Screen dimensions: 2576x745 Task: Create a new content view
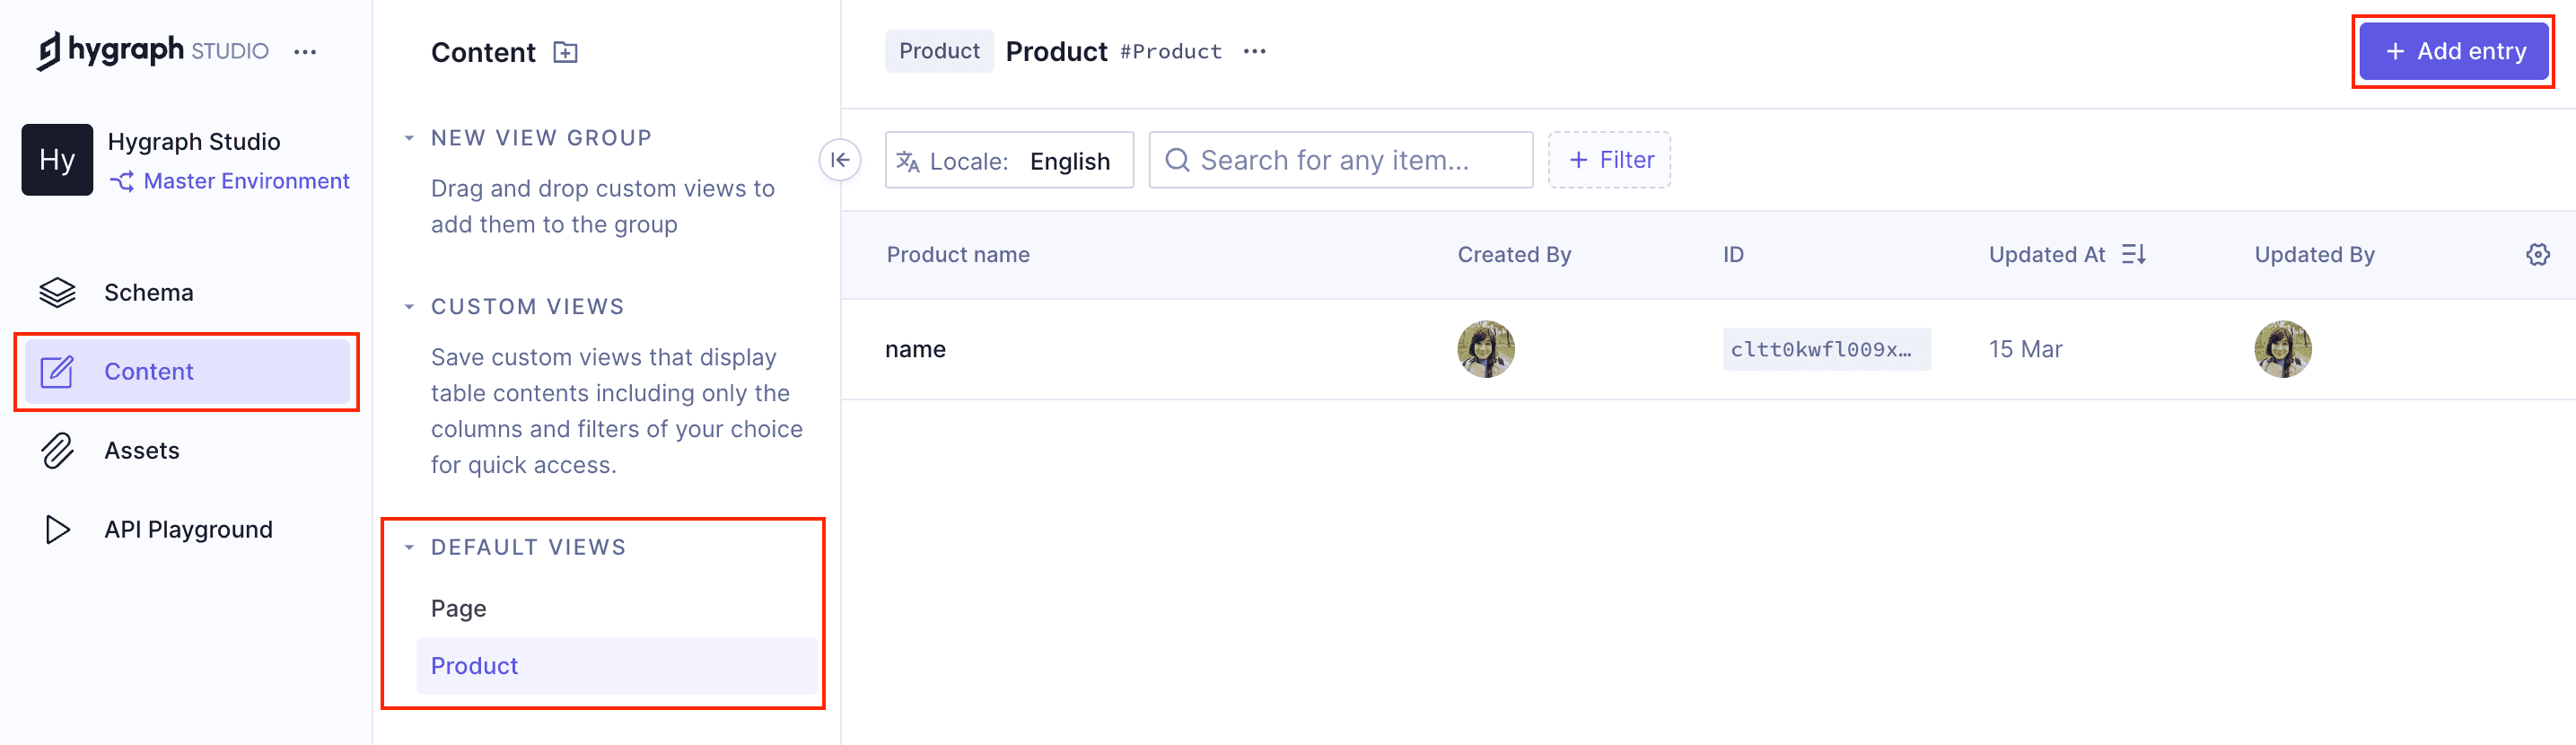click(x=565, y=52)
